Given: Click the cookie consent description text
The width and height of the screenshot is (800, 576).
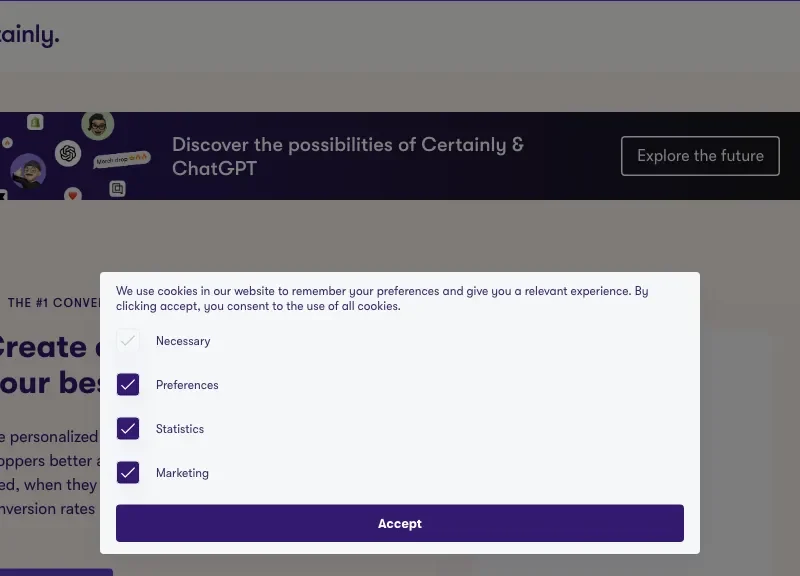Looking at the screenshot, I should click(382, 298).
